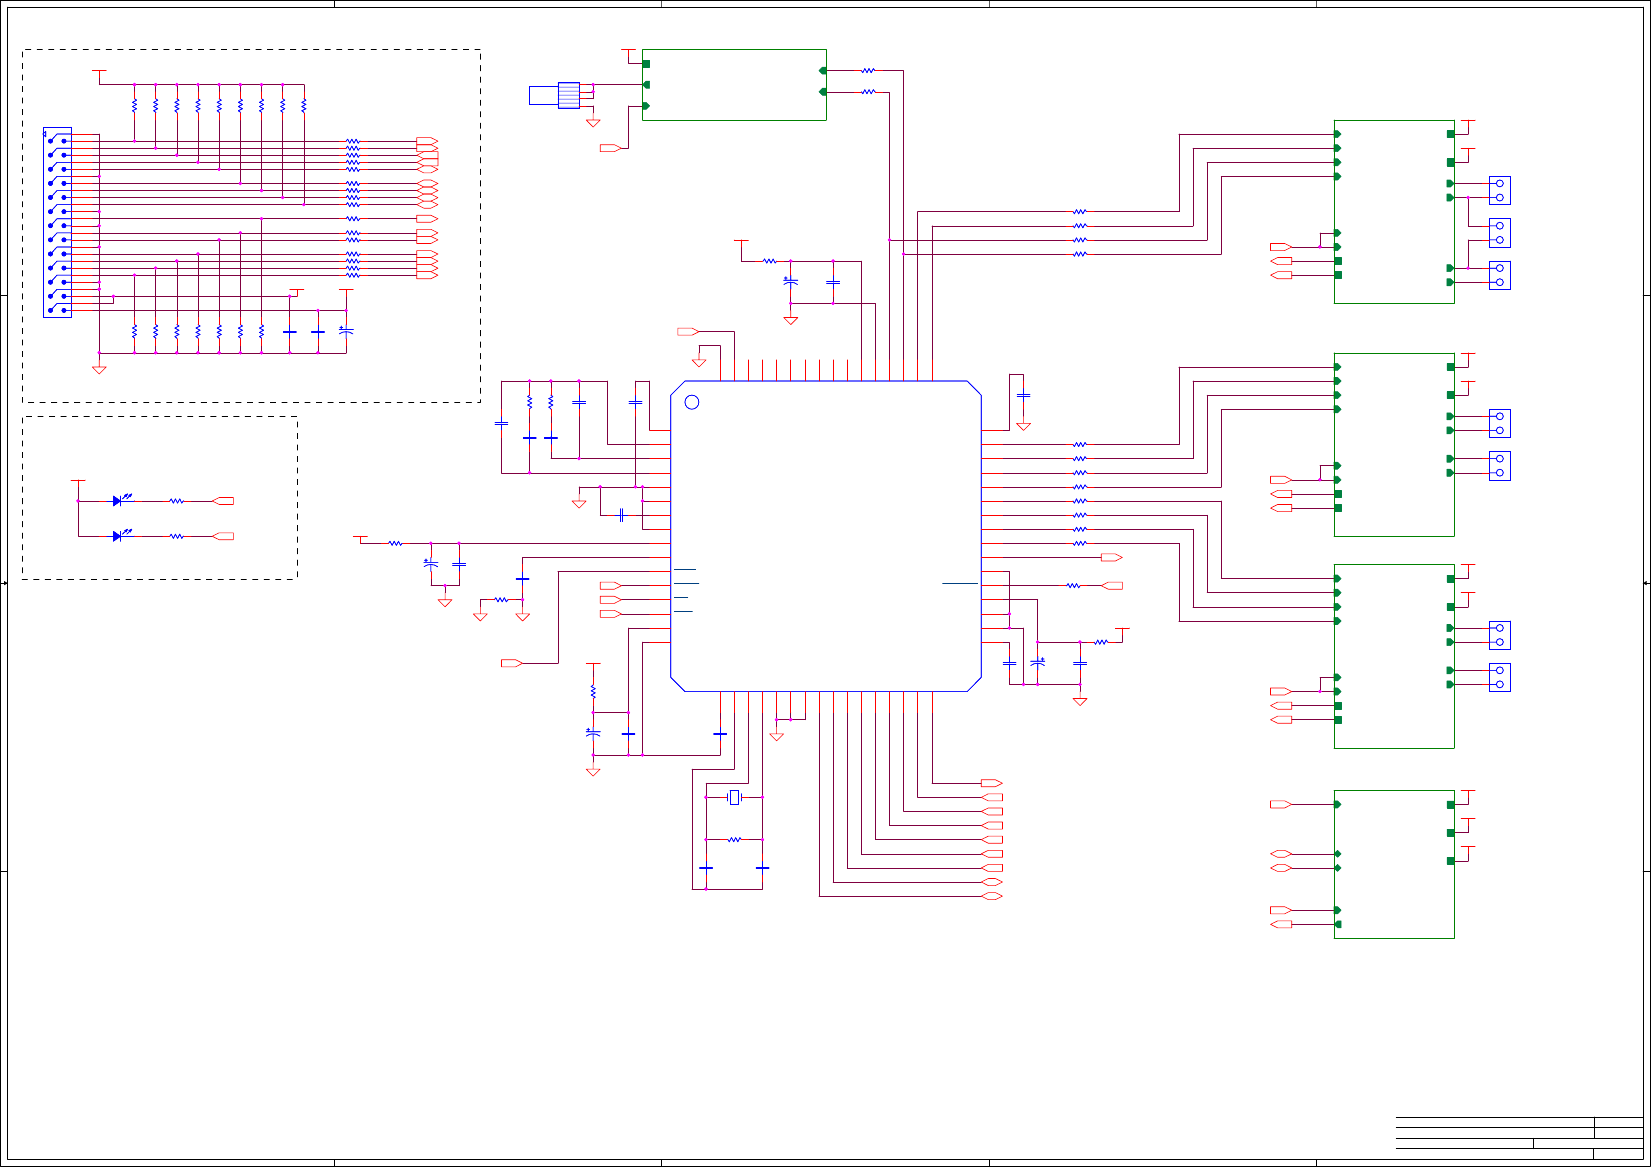The image size is (1651, 1167).
Task: Select the topmost green block on the right
Action: tap(1394, 212)
